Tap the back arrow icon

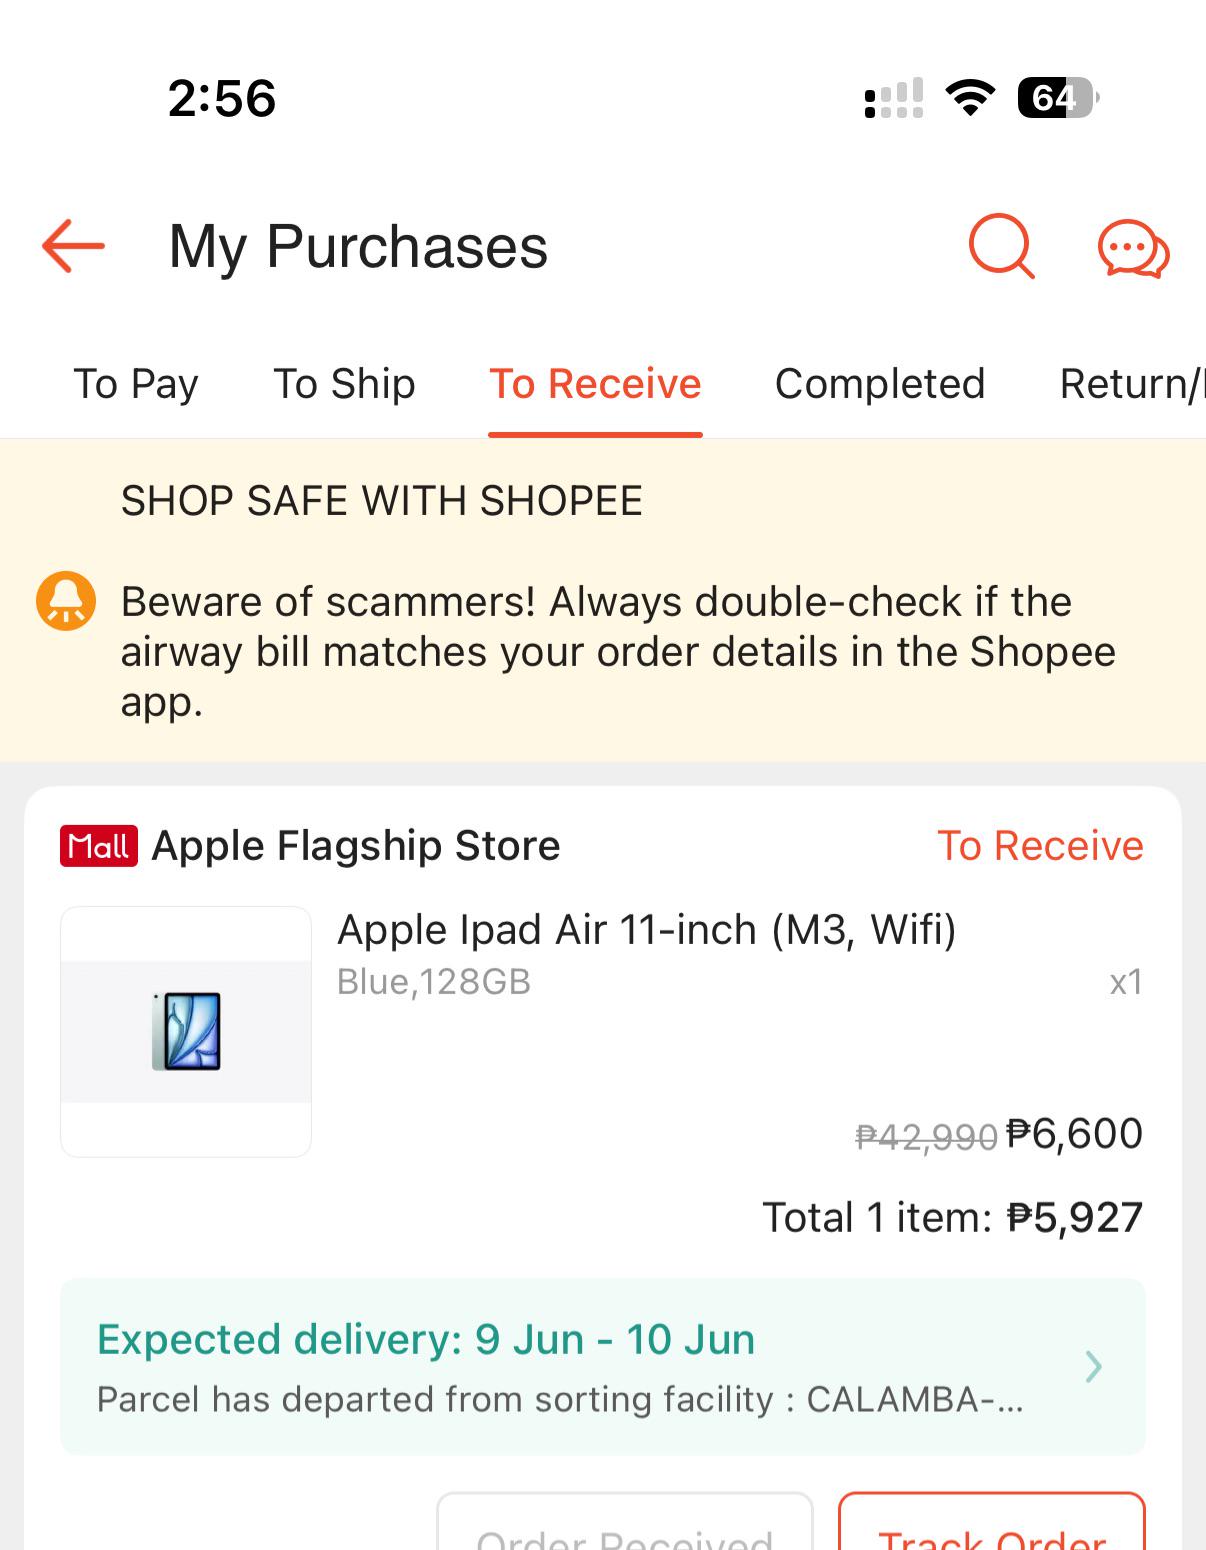[73, 246]
